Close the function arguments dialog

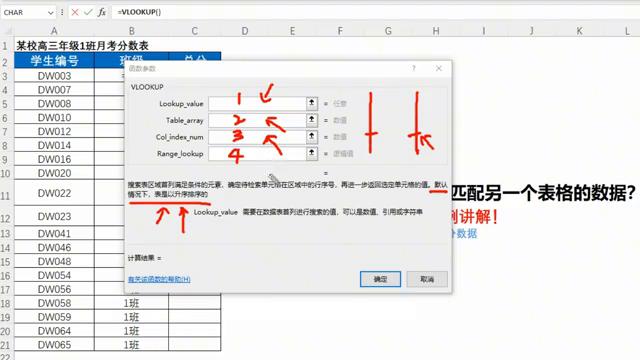click(x=439, y=68)
